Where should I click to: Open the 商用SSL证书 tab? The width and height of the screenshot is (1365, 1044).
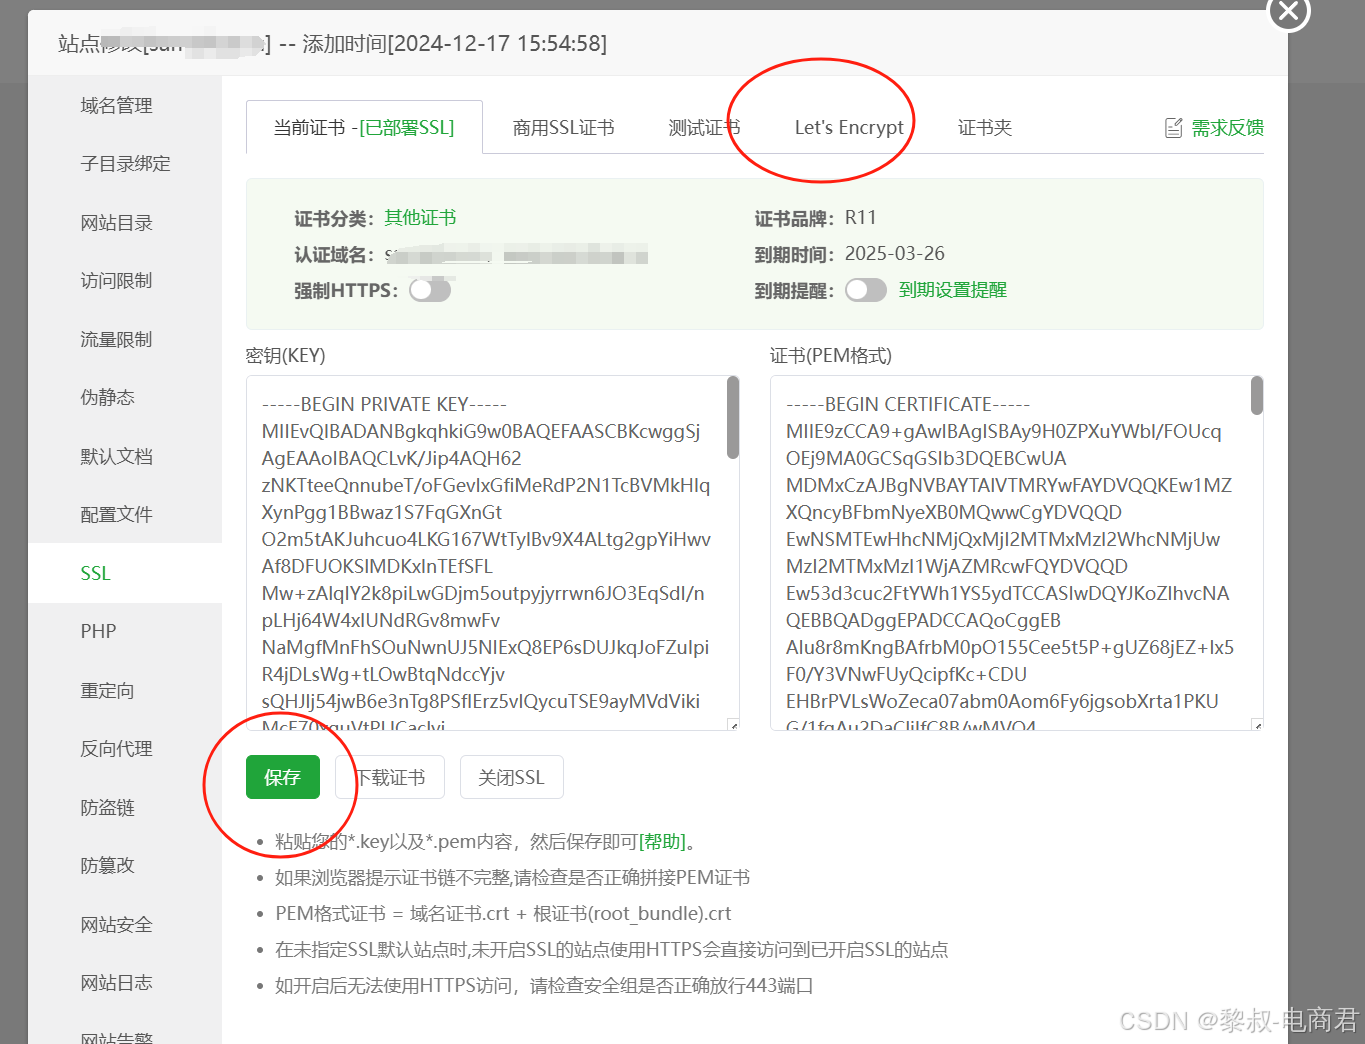click(x=563, y=127)
